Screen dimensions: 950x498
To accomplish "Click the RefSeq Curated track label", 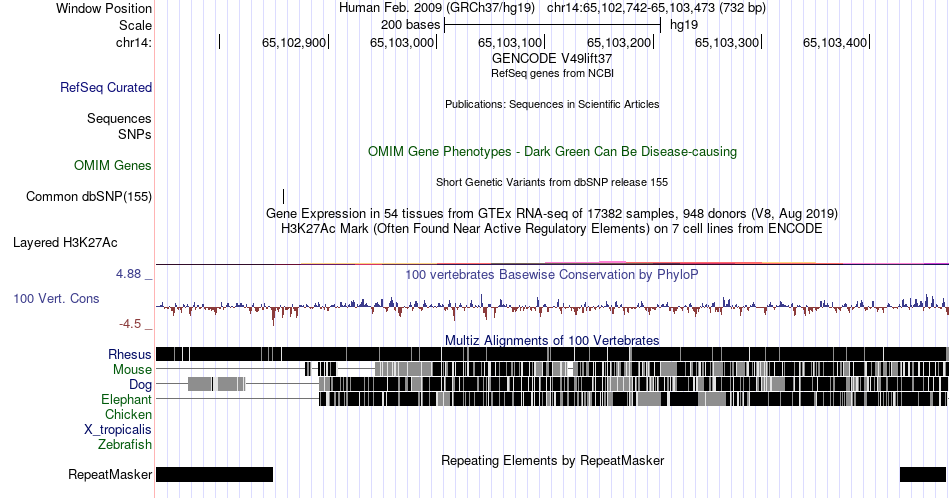I will 106,87.
